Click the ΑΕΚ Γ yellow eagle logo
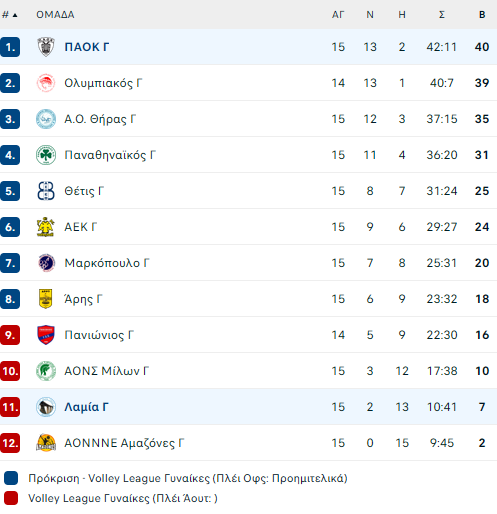The height and width of the screenshot is (514, 497). click(46, 227)
